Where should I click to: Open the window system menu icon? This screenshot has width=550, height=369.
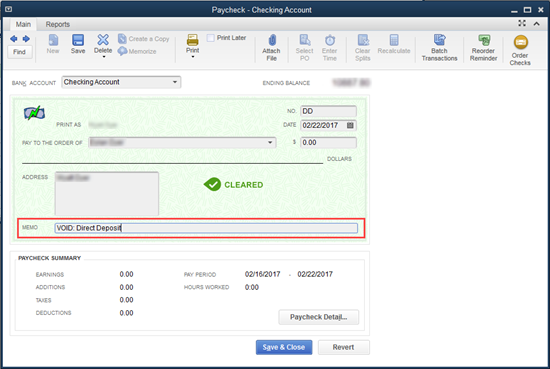tap(8, 9)
